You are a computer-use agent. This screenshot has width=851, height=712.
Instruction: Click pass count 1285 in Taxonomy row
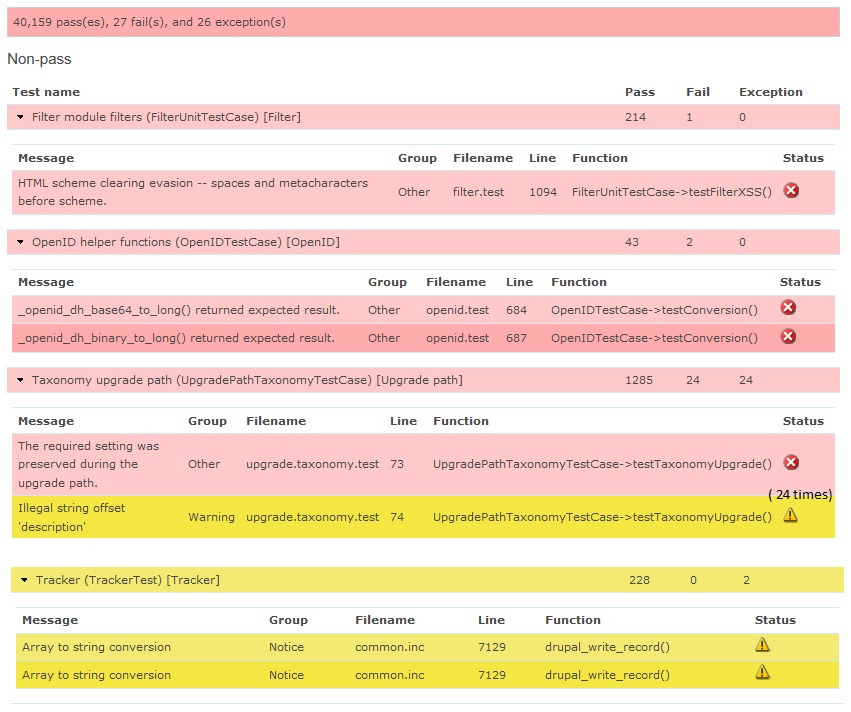pyautogui.click(x=639, y=380)
